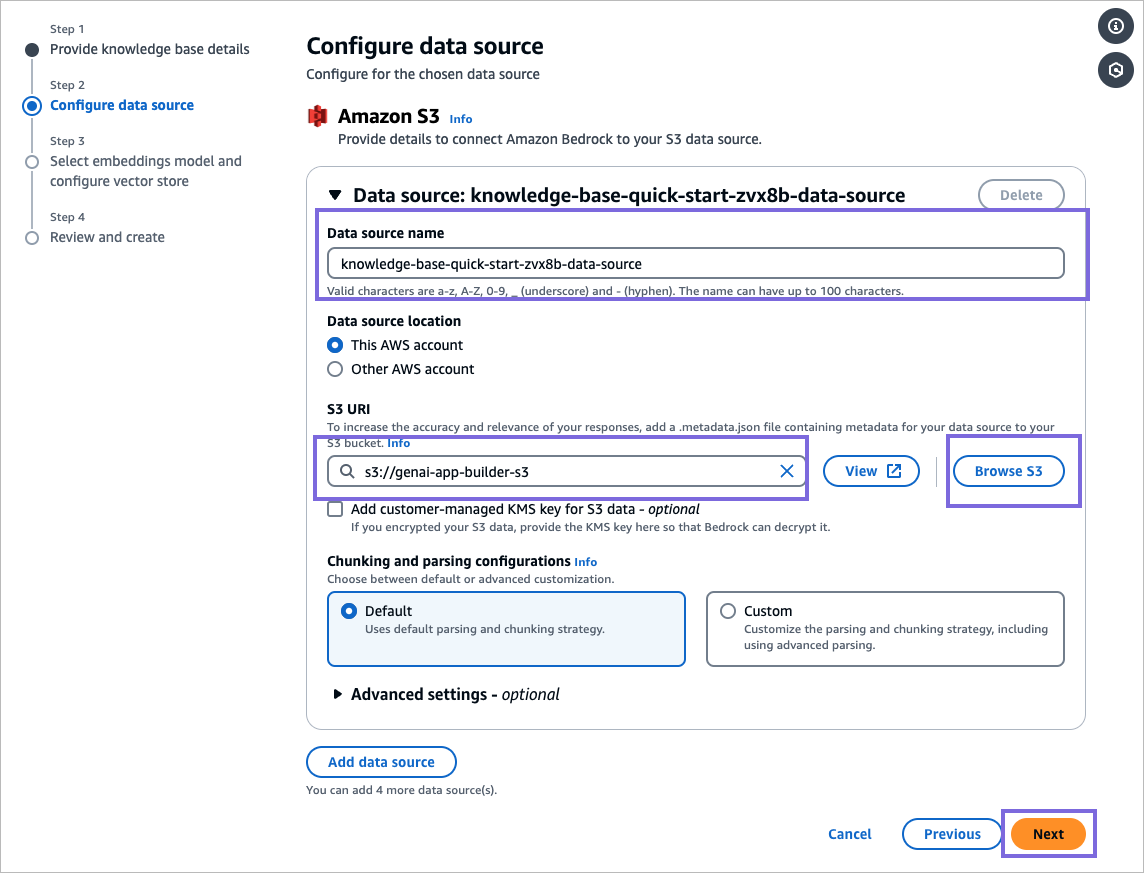Expand Advanced settings optional section

(x=337, y=694)
